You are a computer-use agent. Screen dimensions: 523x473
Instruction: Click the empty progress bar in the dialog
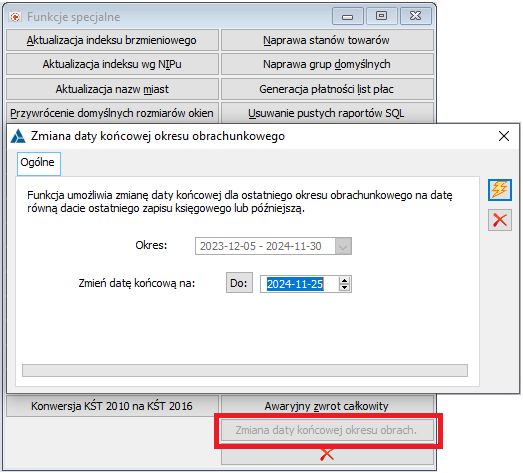245,371
